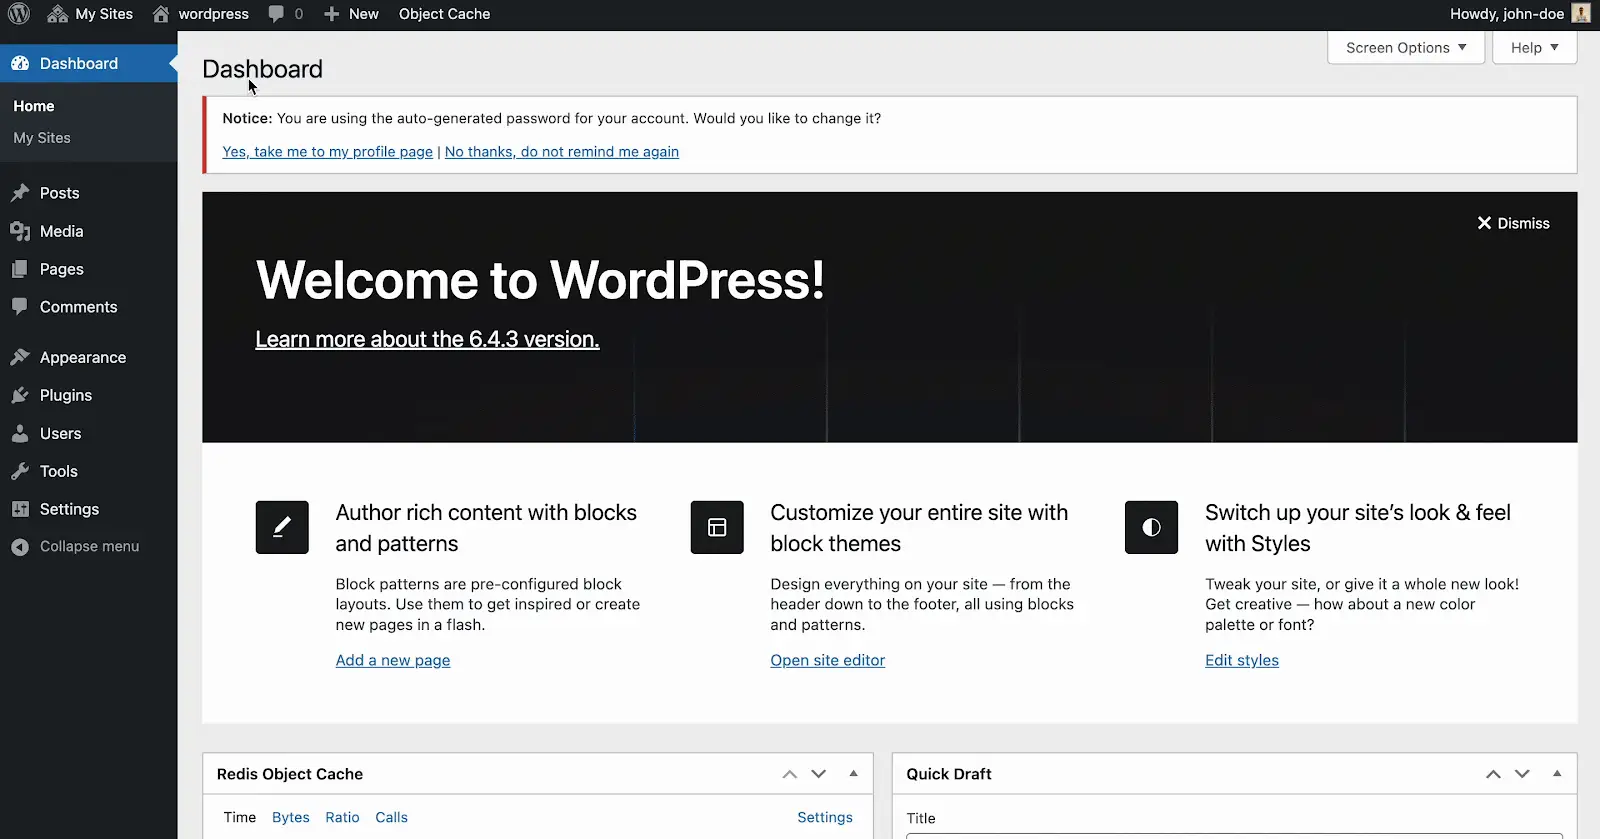
Task: Open My Sites in the admin bar
Action: [x=90, y=14]
